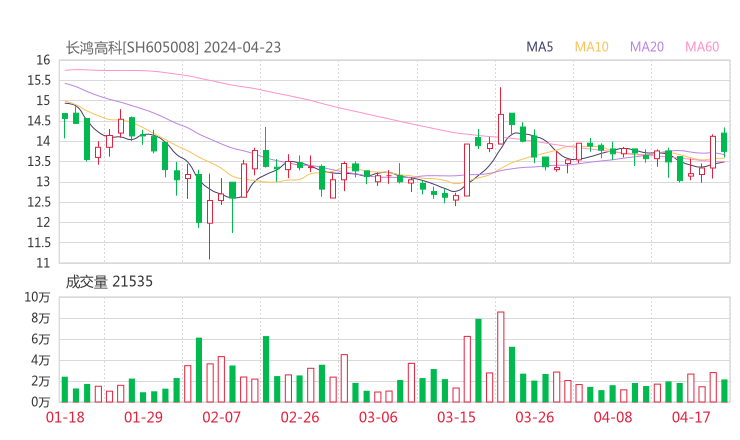
Task: Click the 2万 volume axis label
Action: tap(40, 381)
